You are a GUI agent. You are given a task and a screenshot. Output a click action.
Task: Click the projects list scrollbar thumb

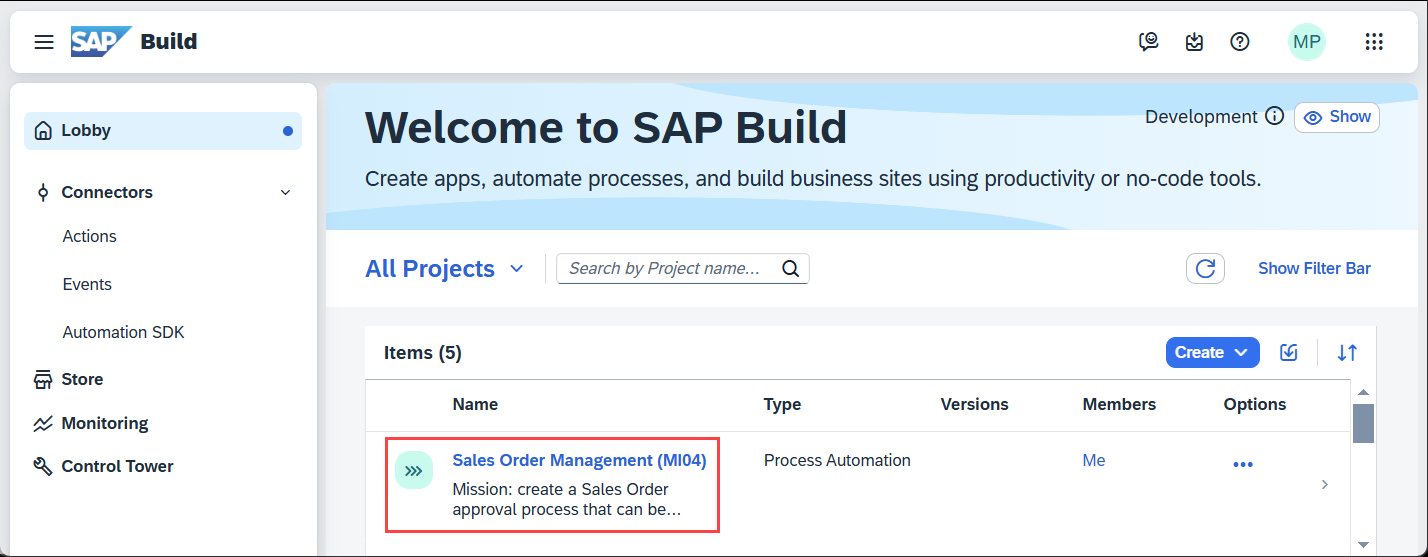[x=1363, y=422]
